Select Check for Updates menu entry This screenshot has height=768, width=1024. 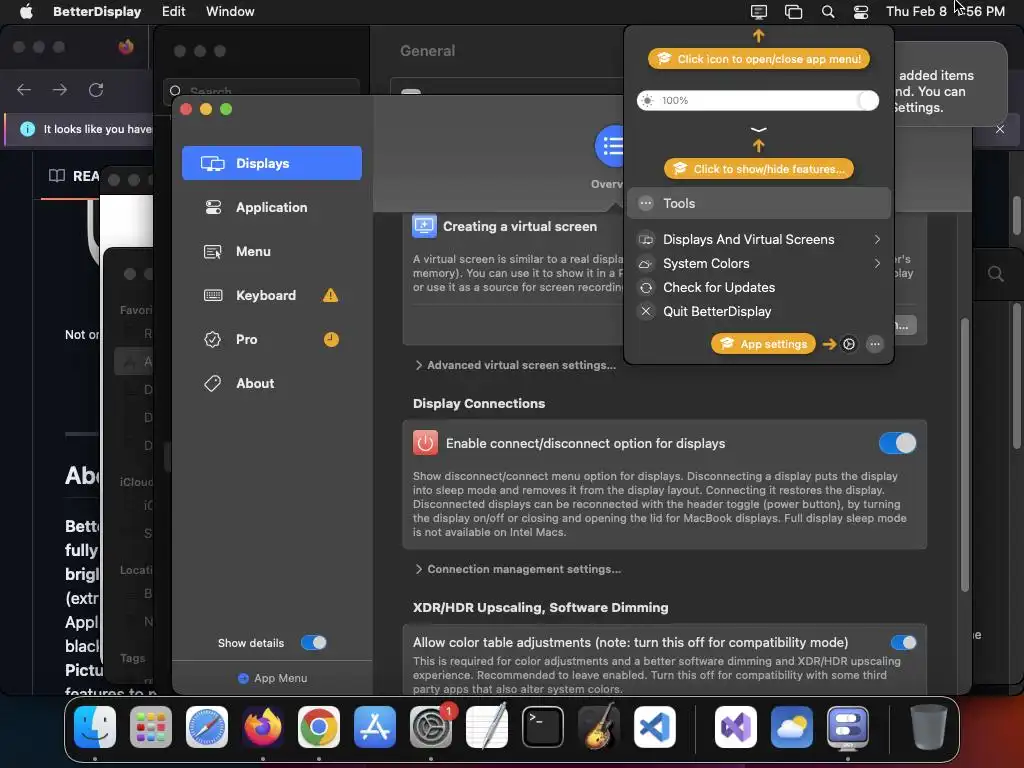point(759,288)
